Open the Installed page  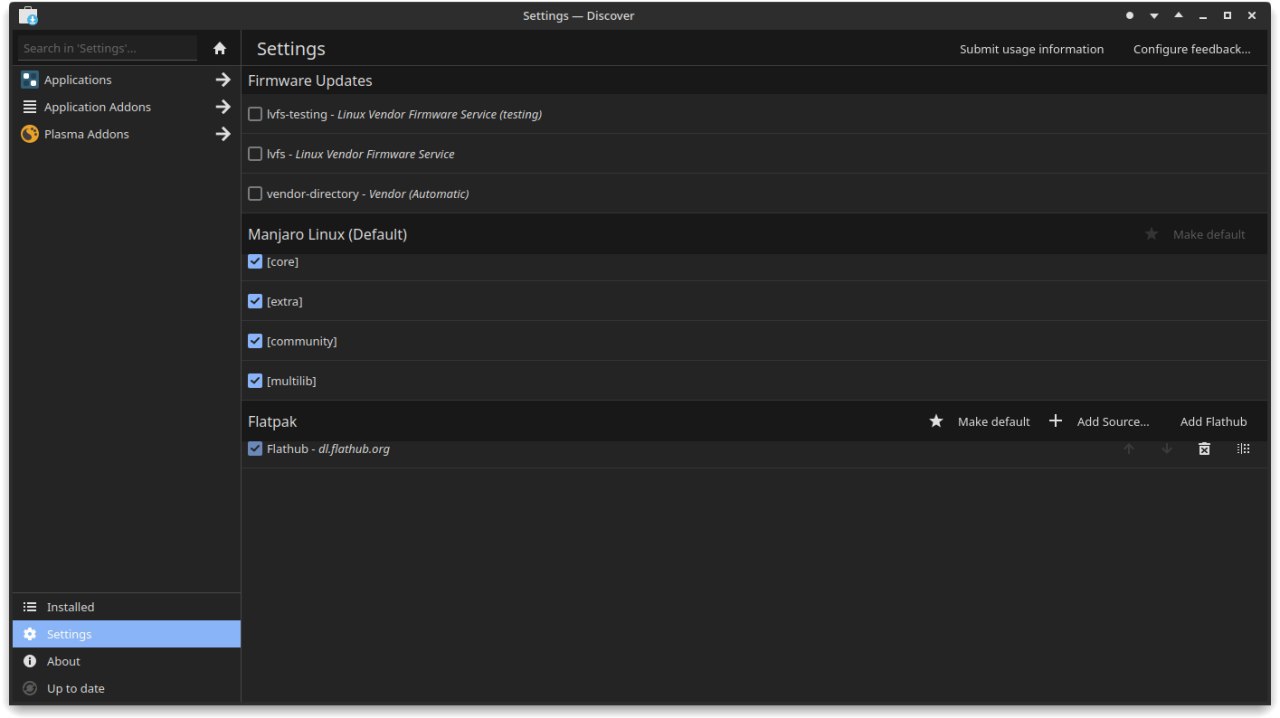click(x=127, y=607)
